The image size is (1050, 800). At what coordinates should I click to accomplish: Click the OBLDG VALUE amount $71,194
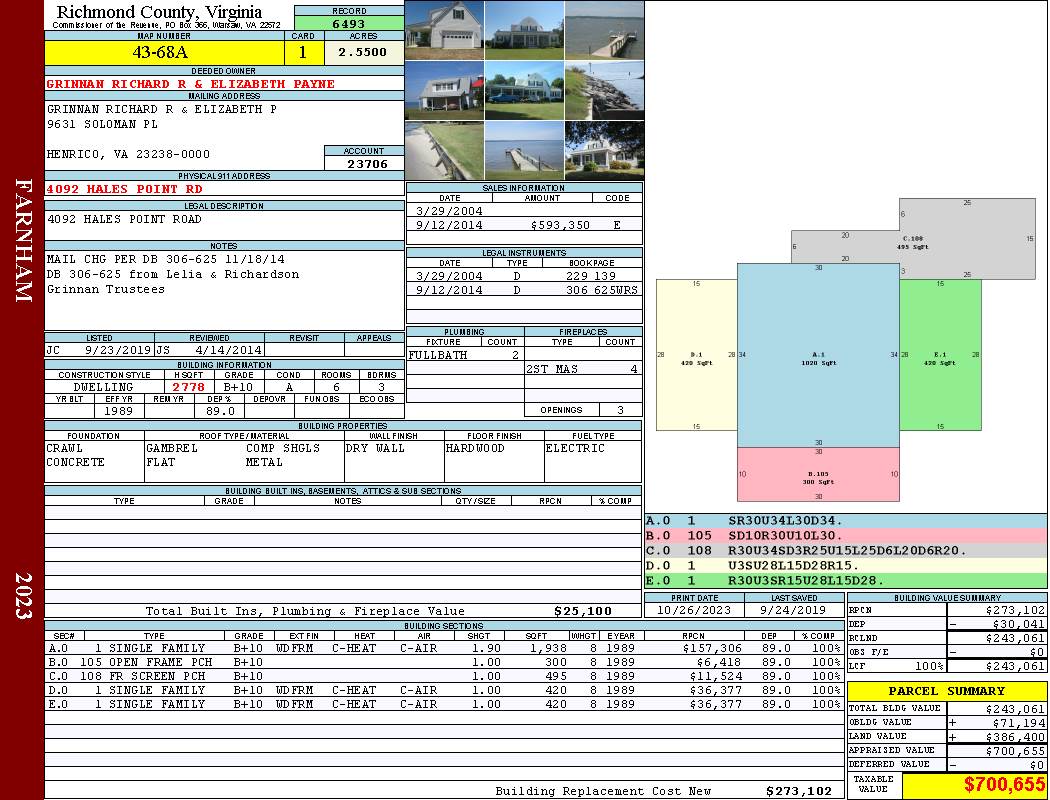(1015, 722)
